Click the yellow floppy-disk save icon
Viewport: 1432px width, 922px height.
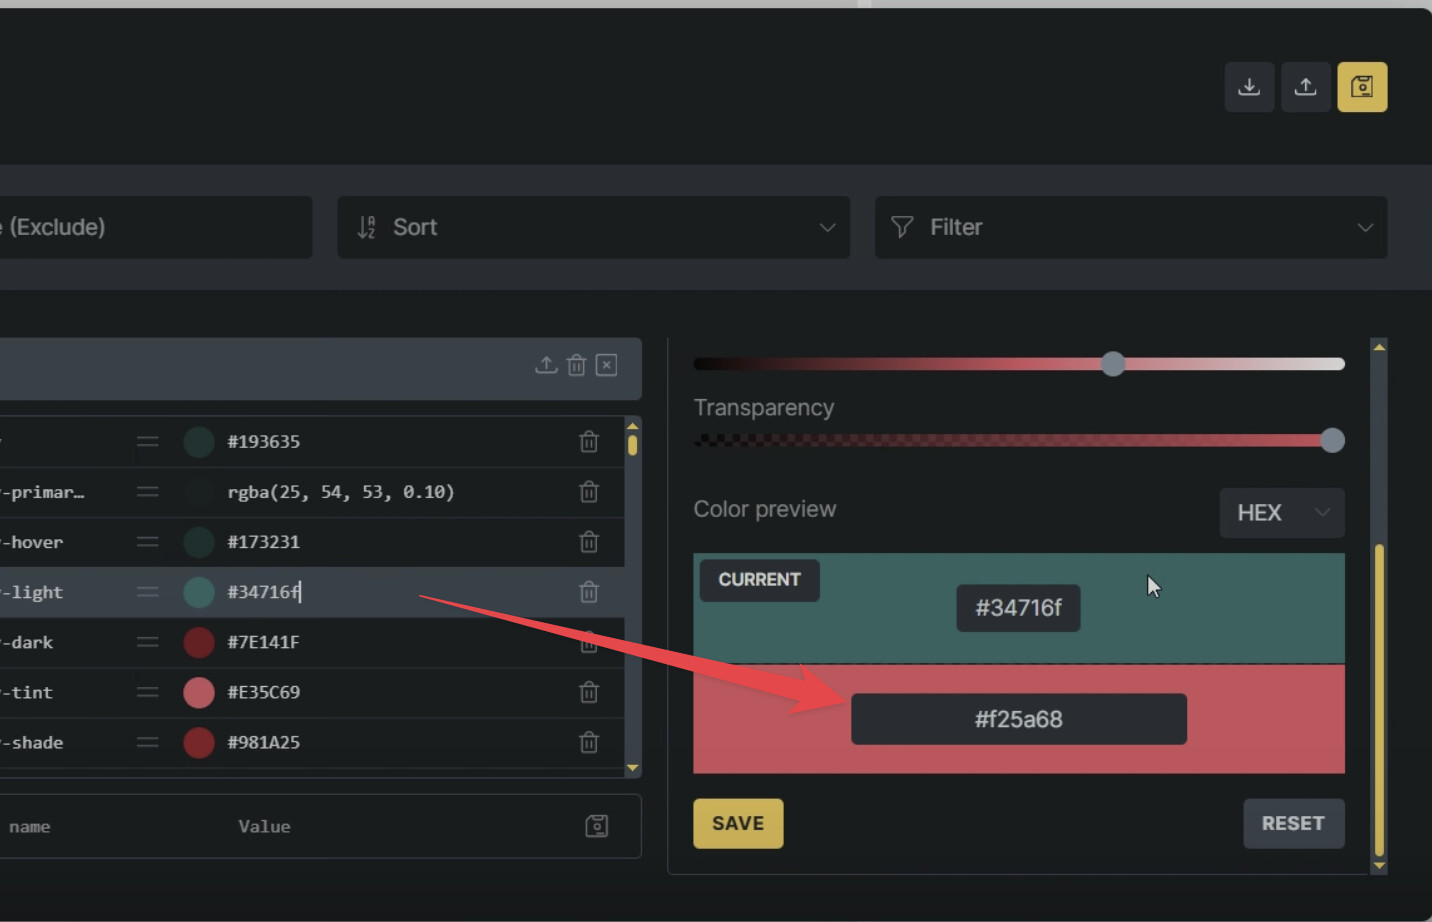tap(1362, 86)
